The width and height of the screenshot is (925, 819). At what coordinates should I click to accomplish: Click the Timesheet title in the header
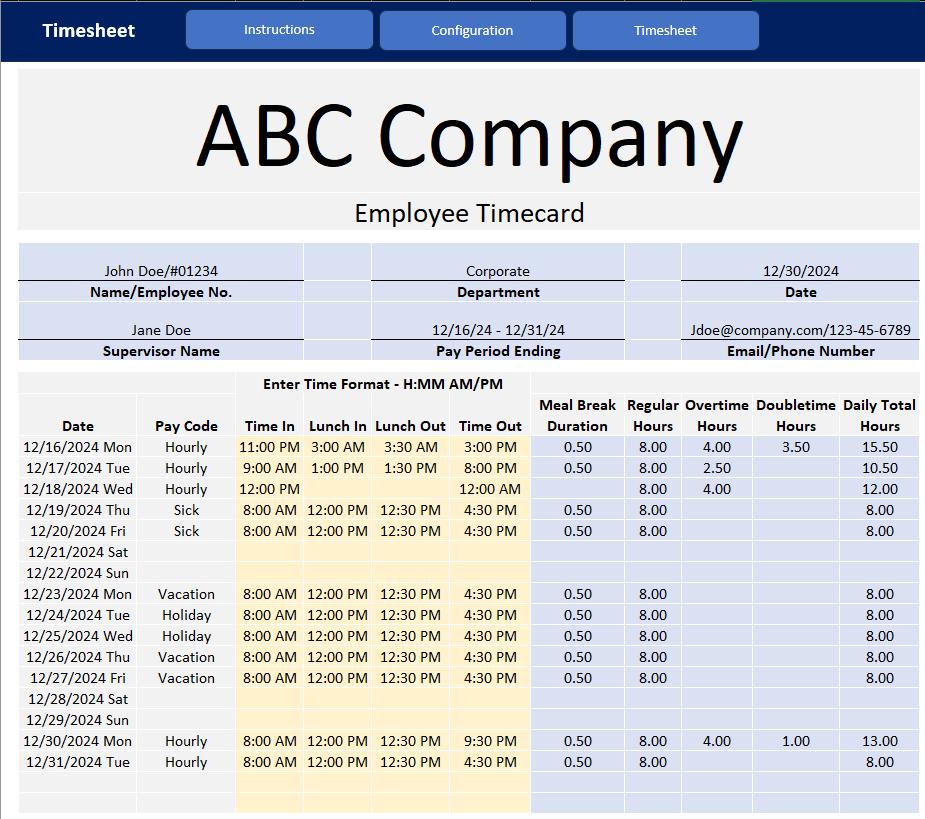pos(88,31)
